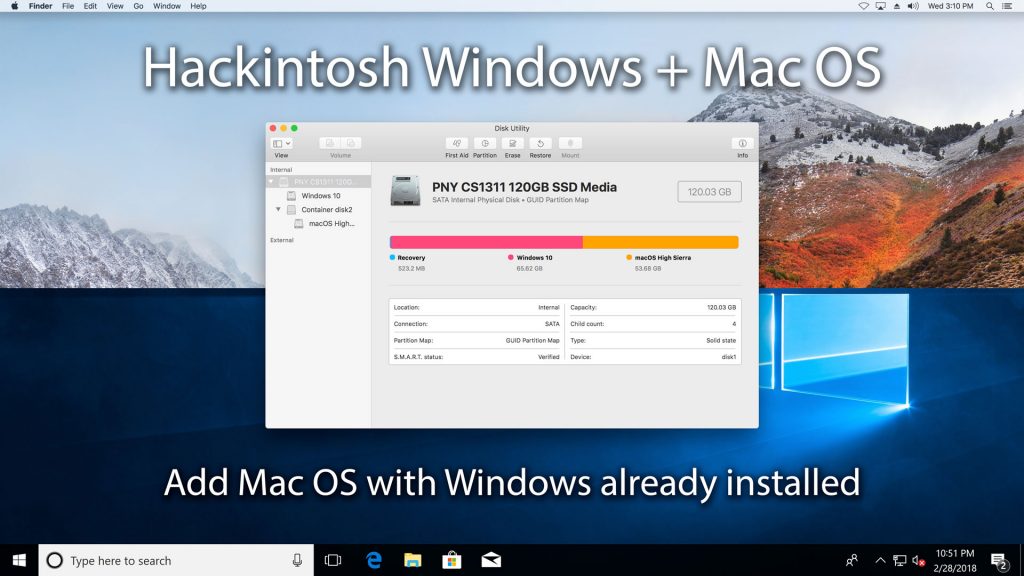Click the 'Device:' disk1 row
Viewport: 1024px width, 576px height.
tap(653, 357)
